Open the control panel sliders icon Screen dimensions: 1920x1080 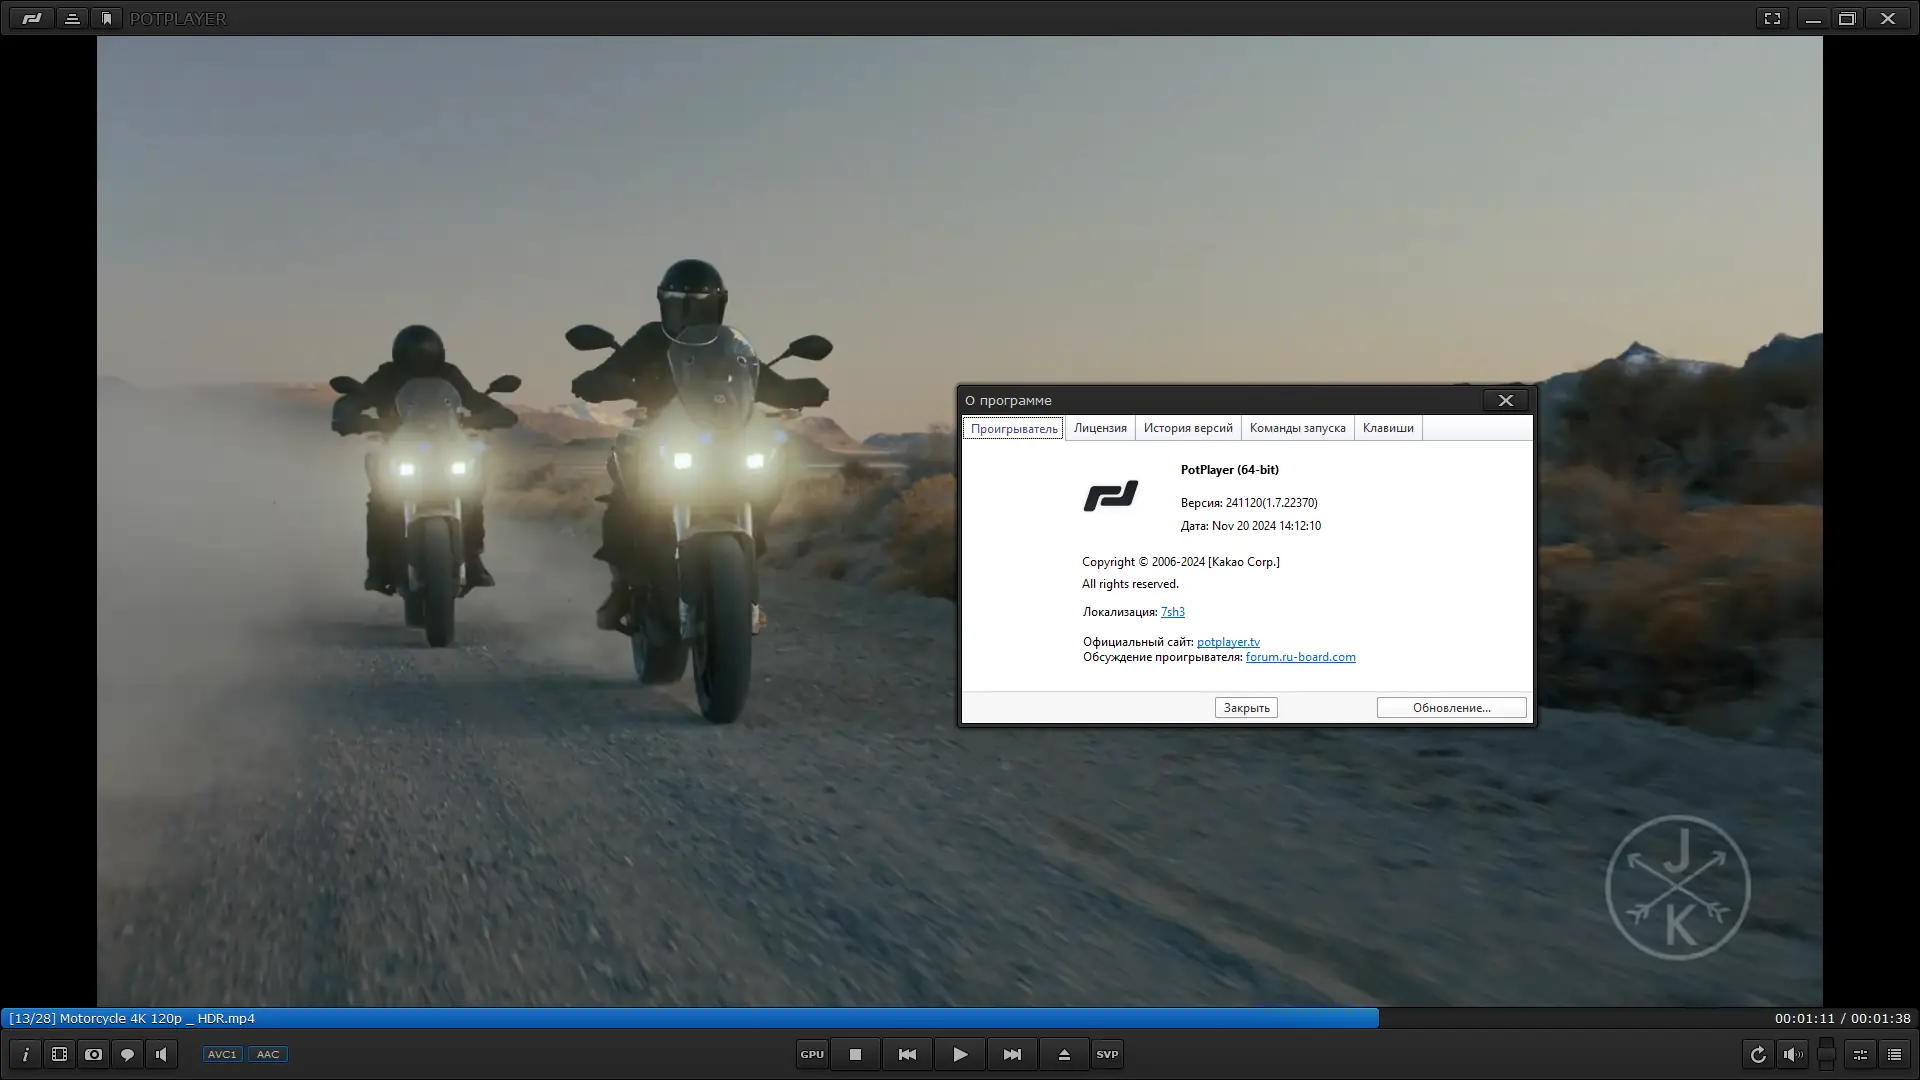[1860, 1054]
